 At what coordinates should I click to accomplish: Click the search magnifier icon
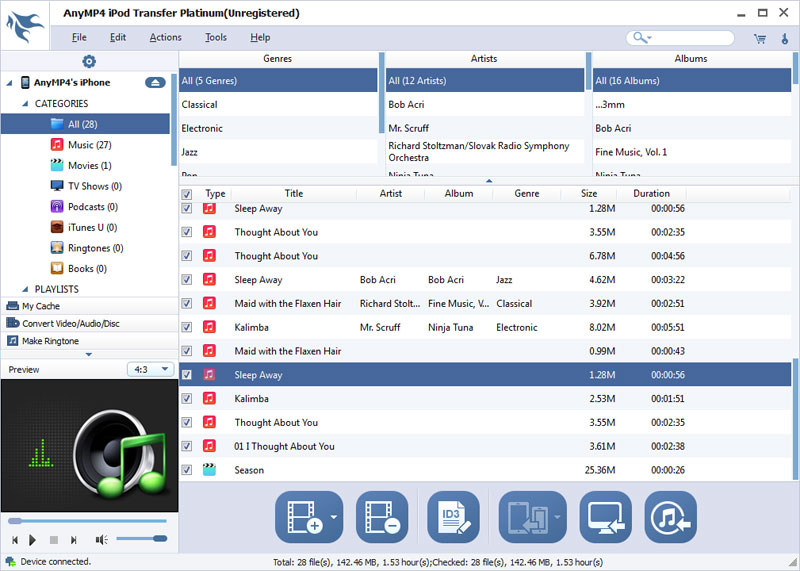[639, 37]
